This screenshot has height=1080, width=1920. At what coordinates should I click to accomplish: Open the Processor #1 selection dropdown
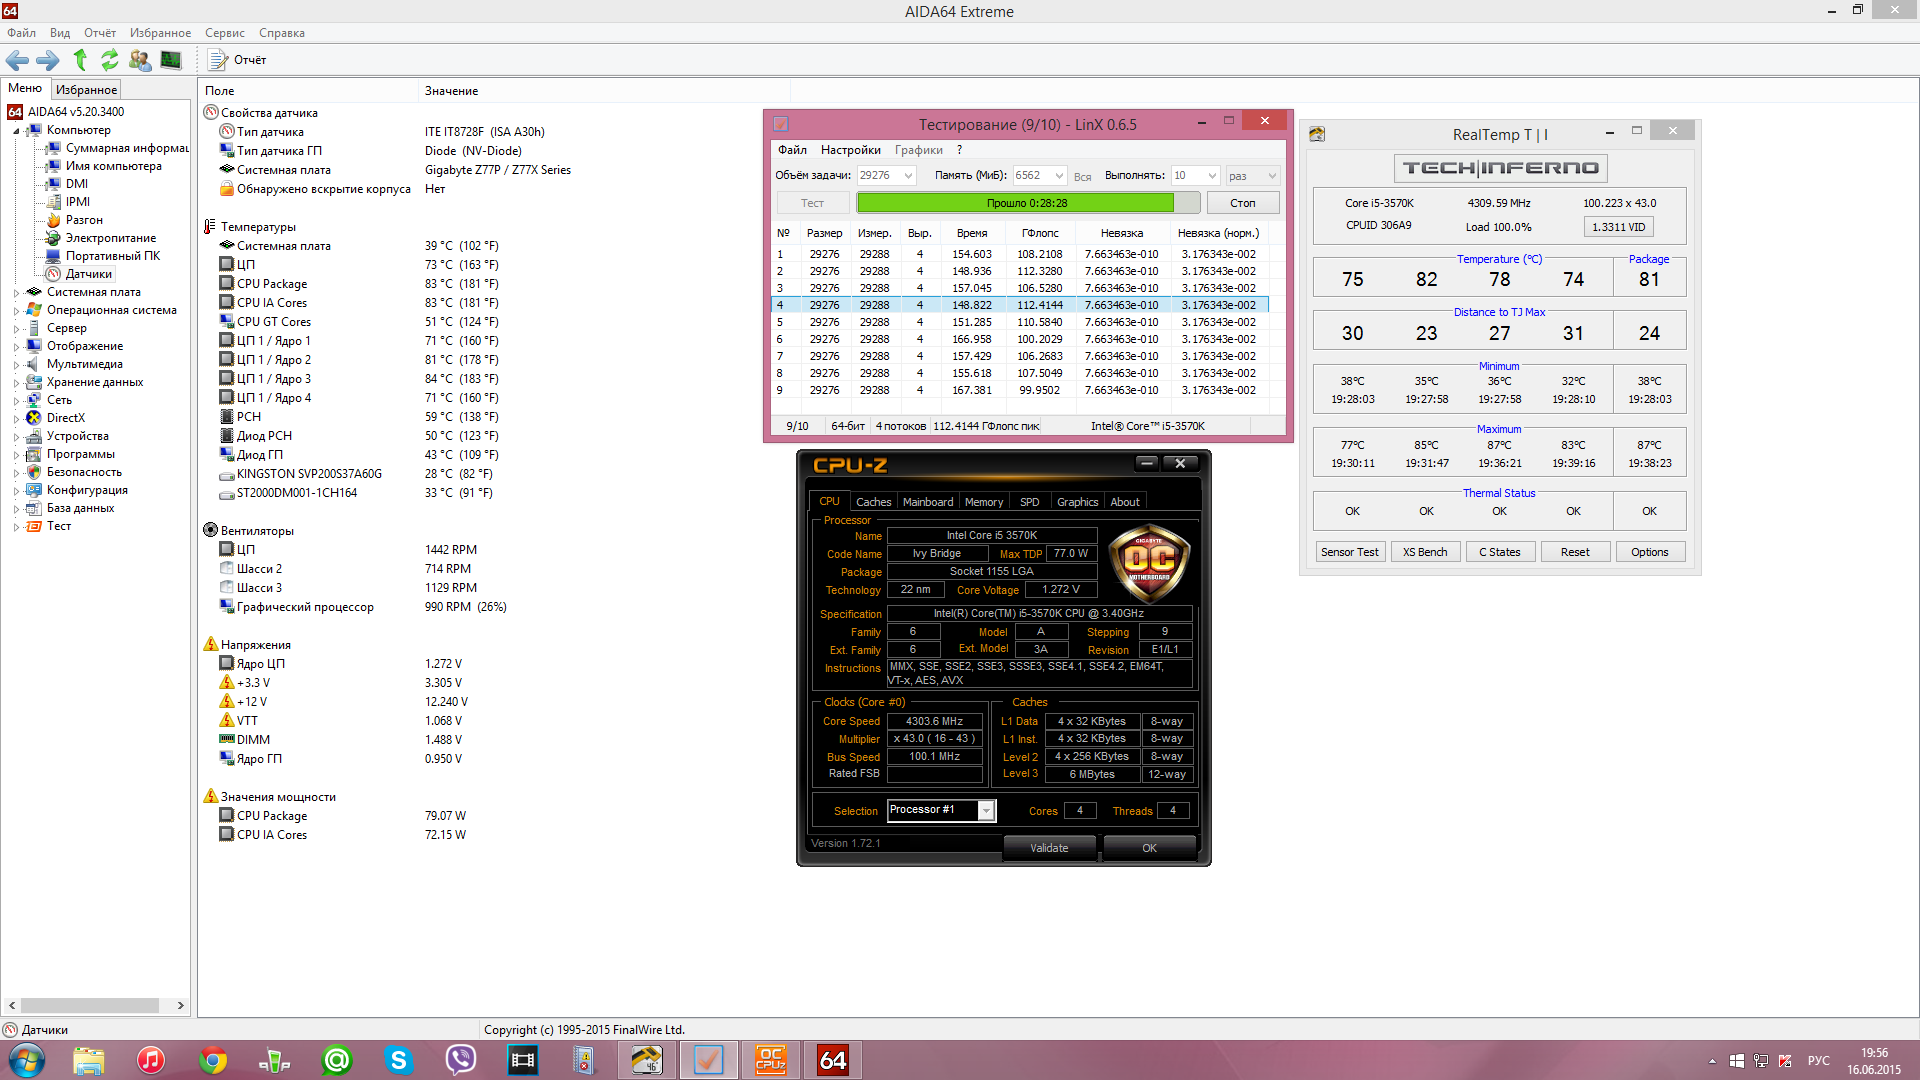point(986,811)
